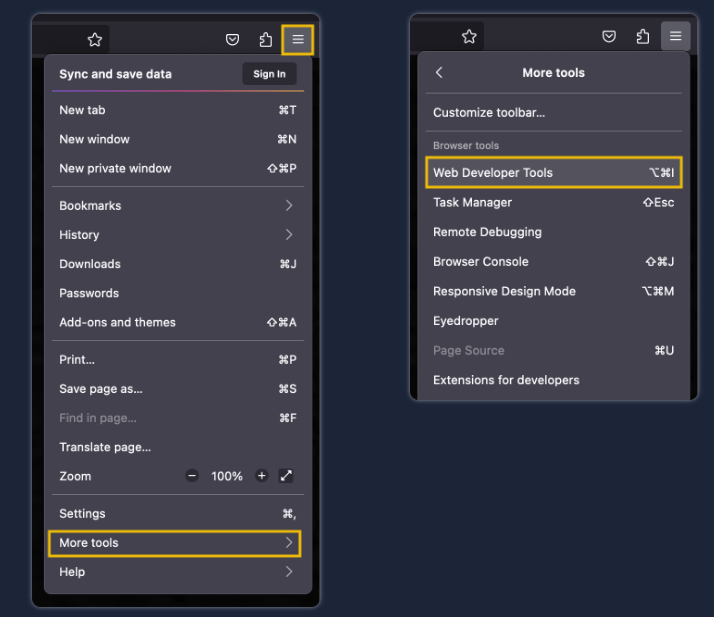Select the Eyedropper tool entry
Image resolution: width=714 pixels, height=617 pixels.
(466, 321)
